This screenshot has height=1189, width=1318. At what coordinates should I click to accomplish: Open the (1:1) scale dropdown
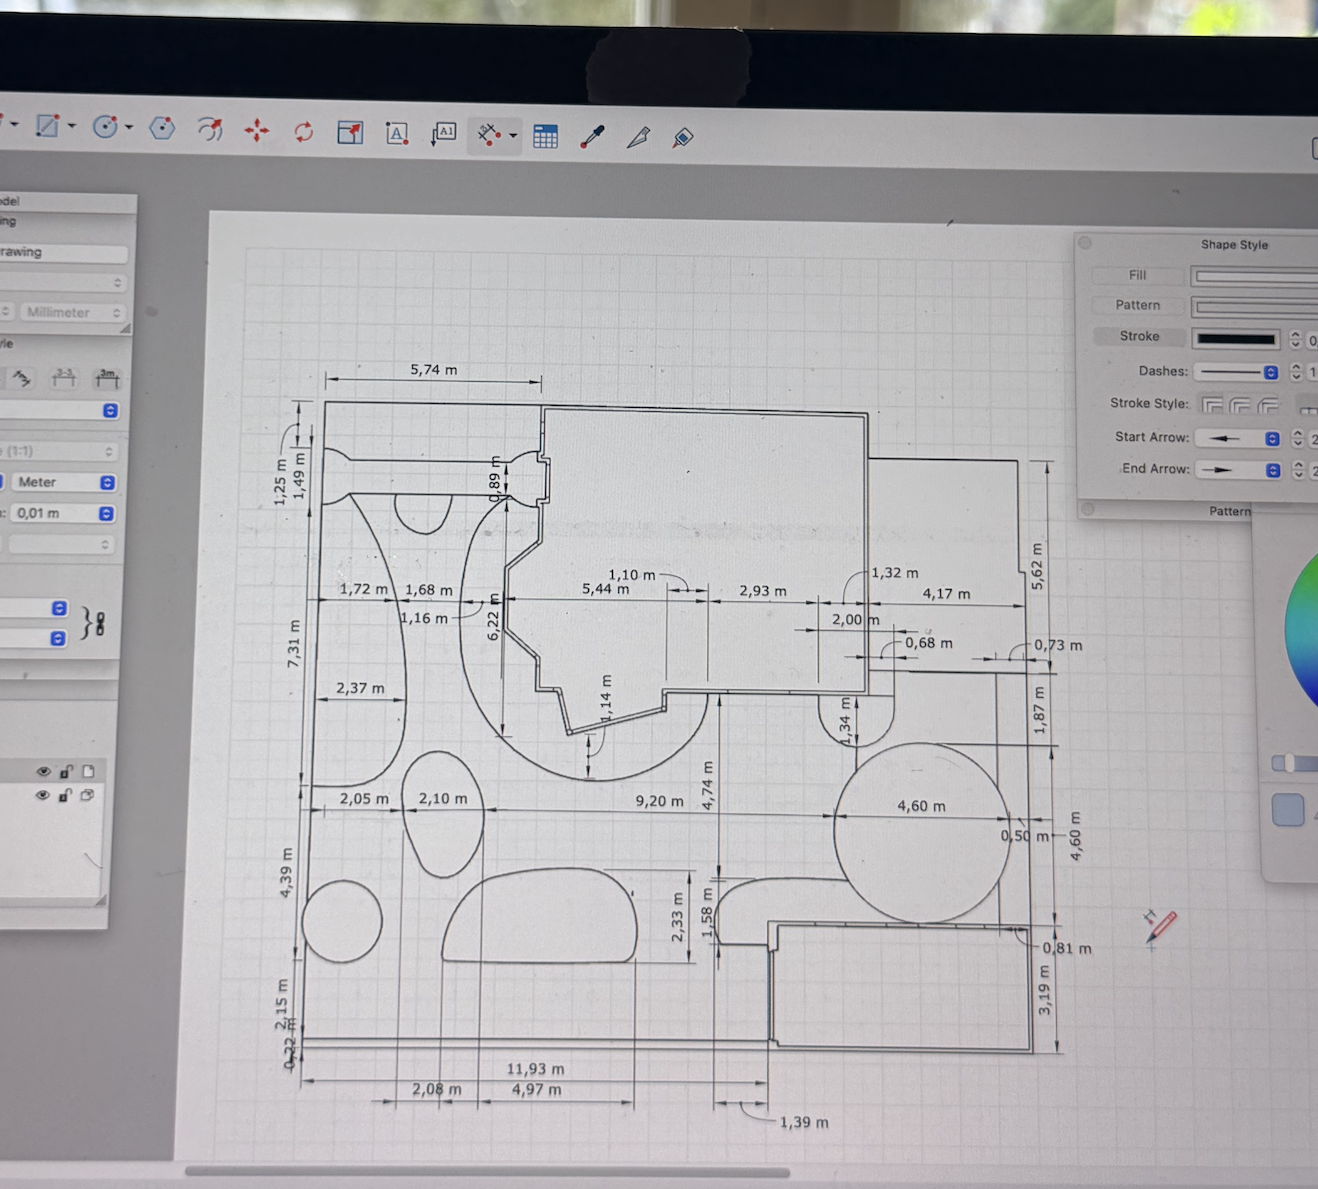point(60,451)
